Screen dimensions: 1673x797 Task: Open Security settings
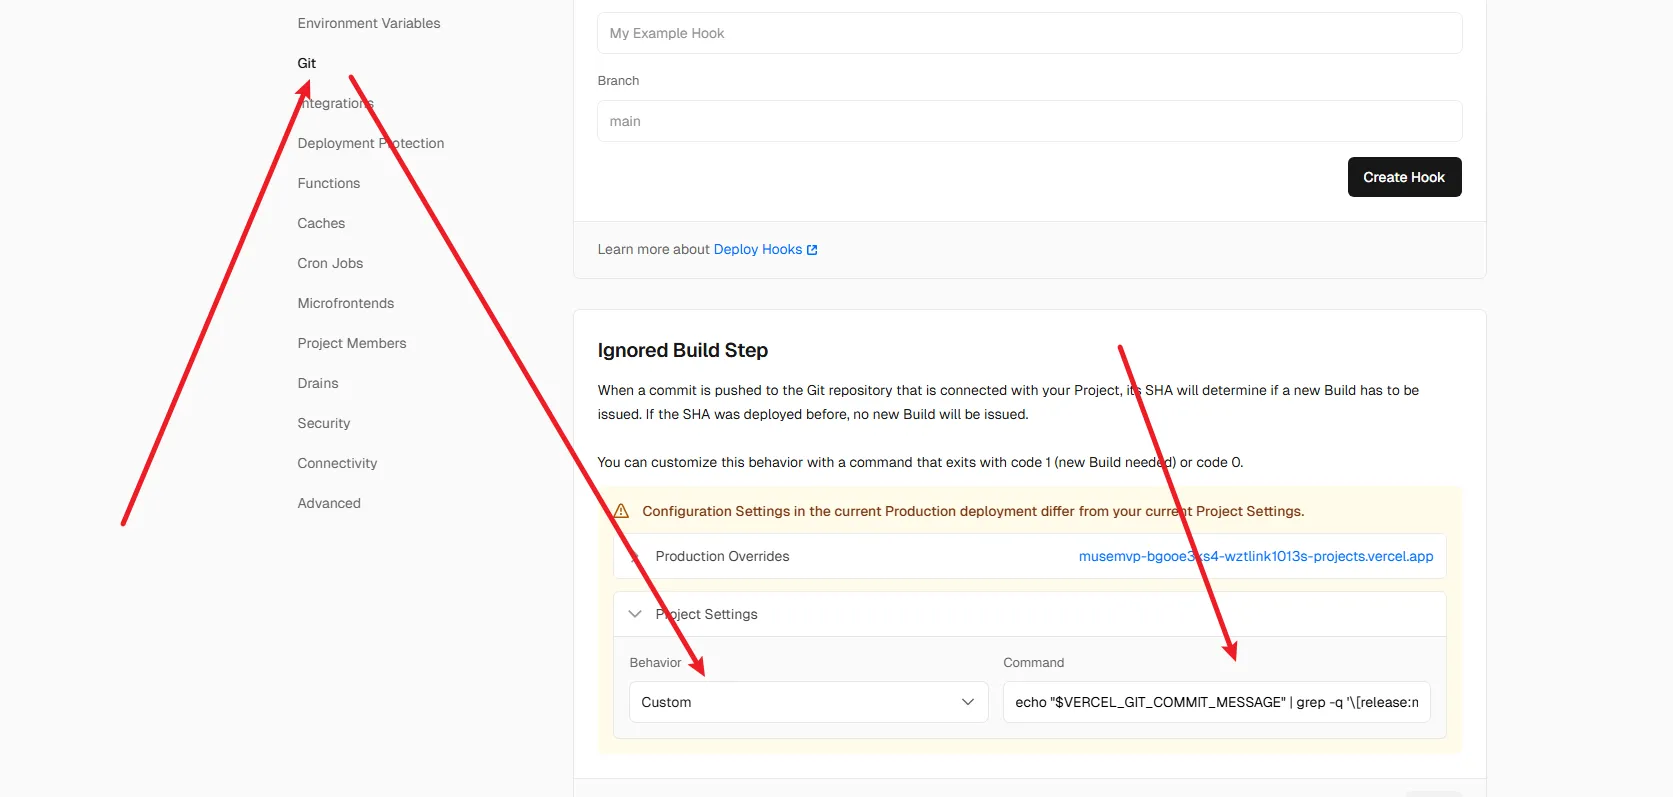click(x=324, y=423)
